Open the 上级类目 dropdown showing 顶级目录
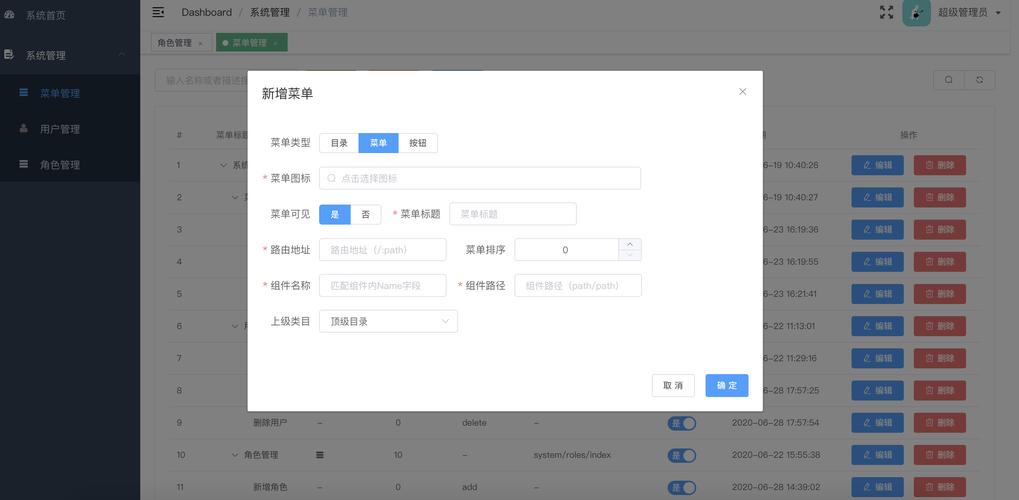This screenshot has width=1019, height=500. (x=389, y=321)
